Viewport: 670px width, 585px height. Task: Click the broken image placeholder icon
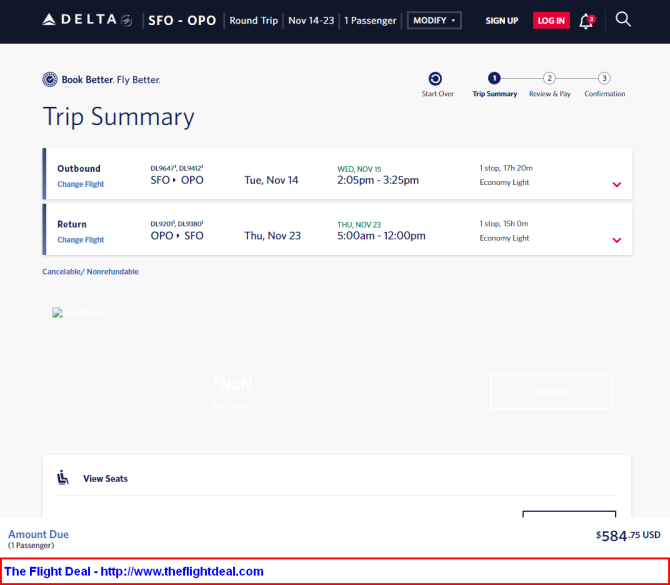pos(57,313)
